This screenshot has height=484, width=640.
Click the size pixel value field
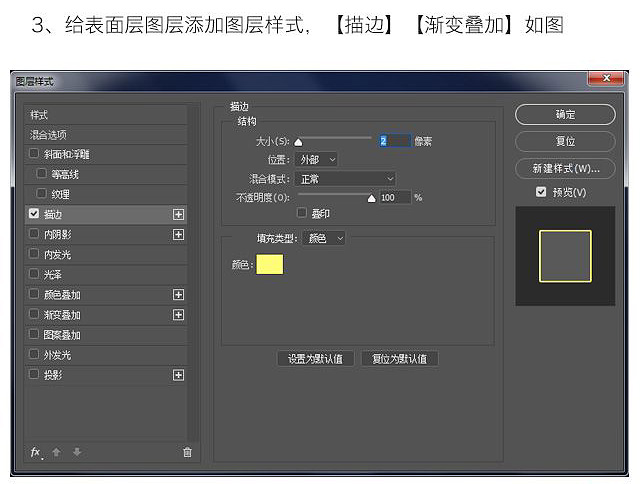pos(395,141)
